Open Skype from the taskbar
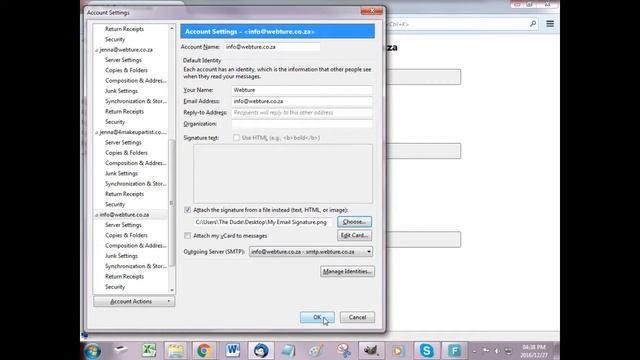This screenshot has height=360, width=640. tap(427, 351)
